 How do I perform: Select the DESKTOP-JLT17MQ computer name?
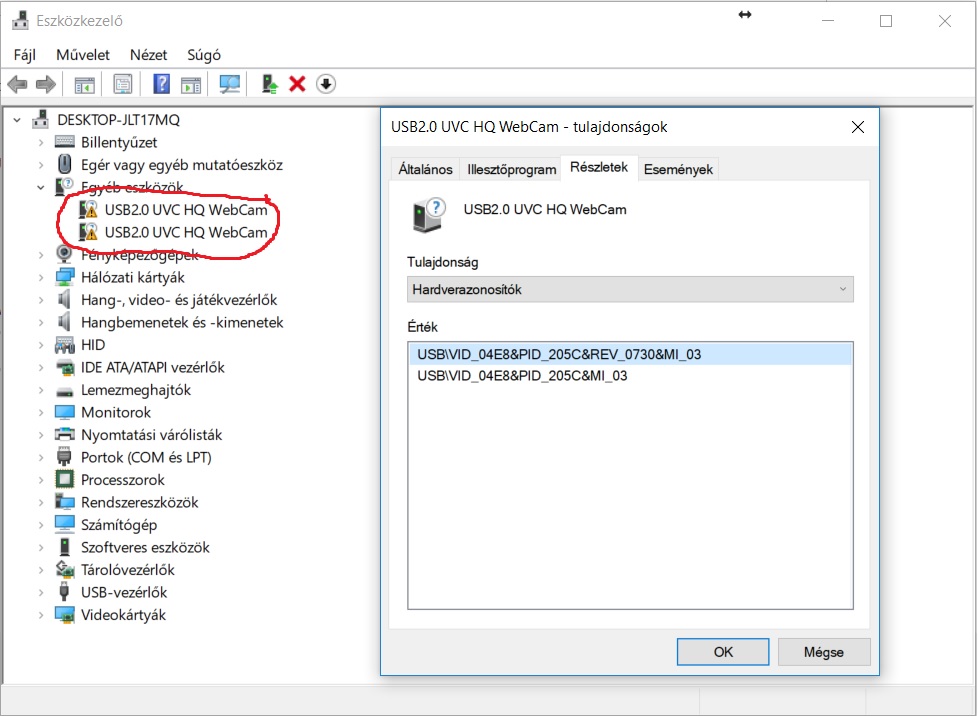pos(119,120)
